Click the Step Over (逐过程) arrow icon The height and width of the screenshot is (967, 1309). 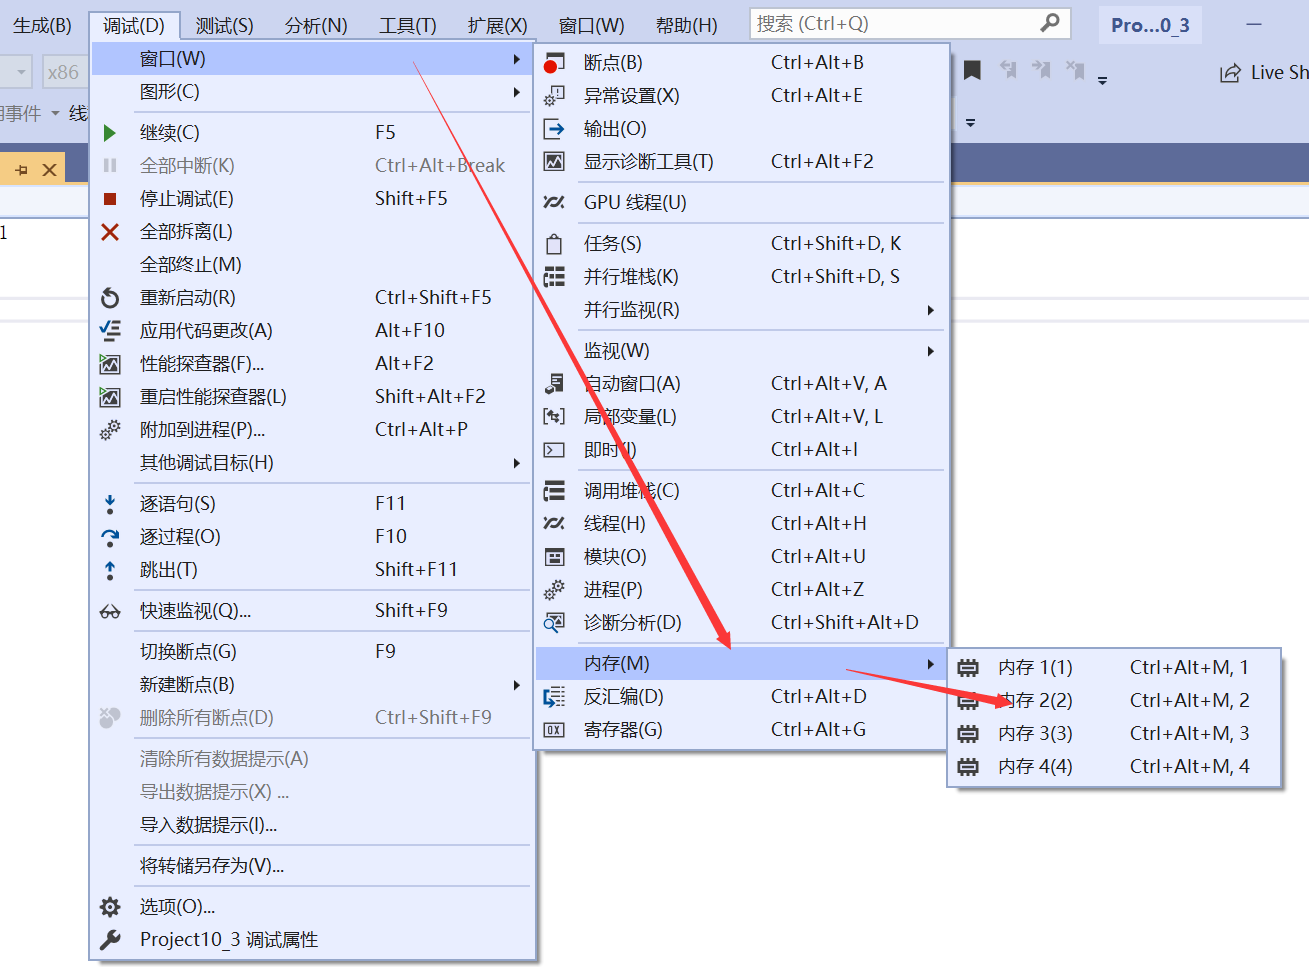(x=110, y=537)
